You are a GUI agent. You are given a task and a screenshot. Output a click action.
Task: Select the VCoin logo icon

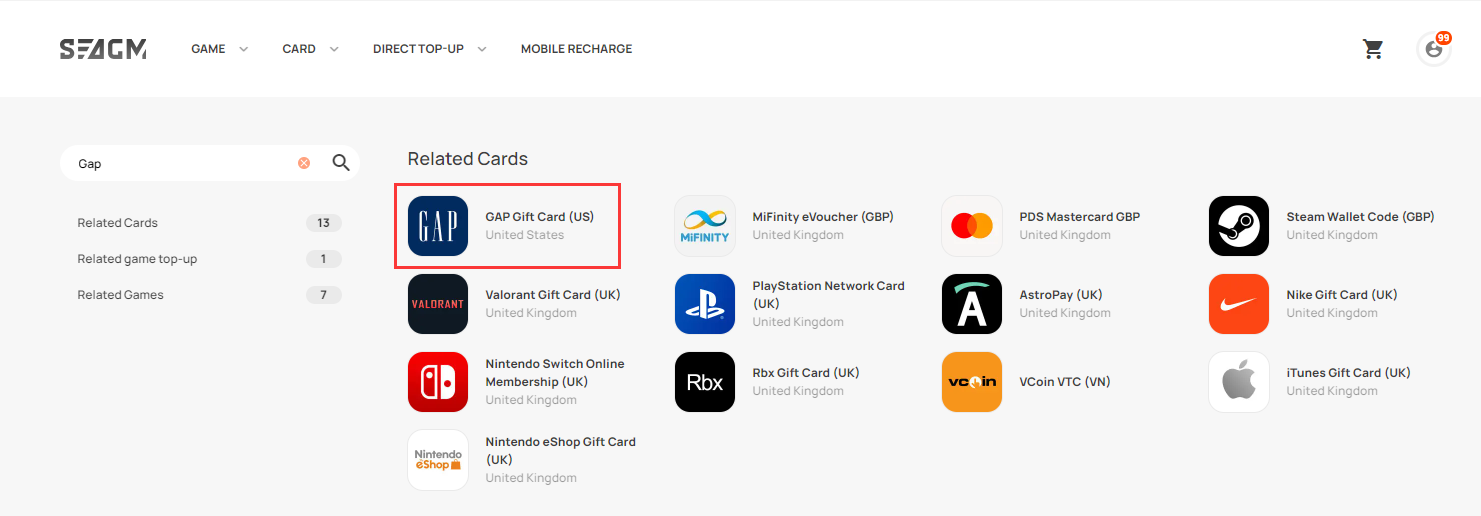972,382
